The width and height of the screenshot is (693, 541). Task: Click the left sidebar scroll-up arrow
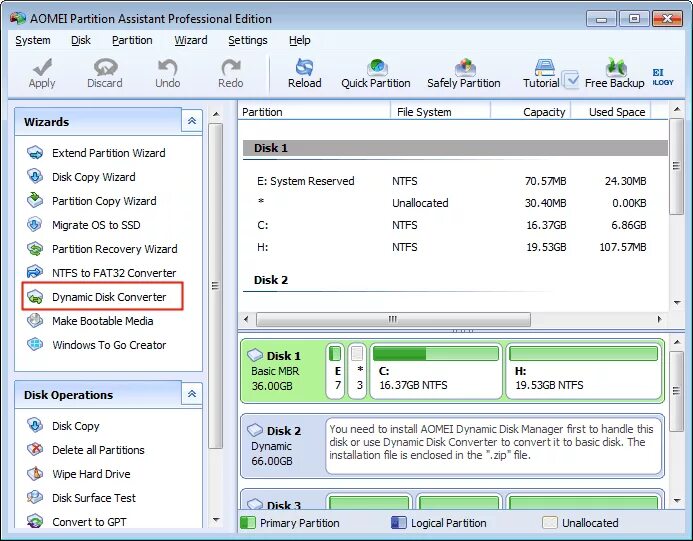[x=216, y=114]
